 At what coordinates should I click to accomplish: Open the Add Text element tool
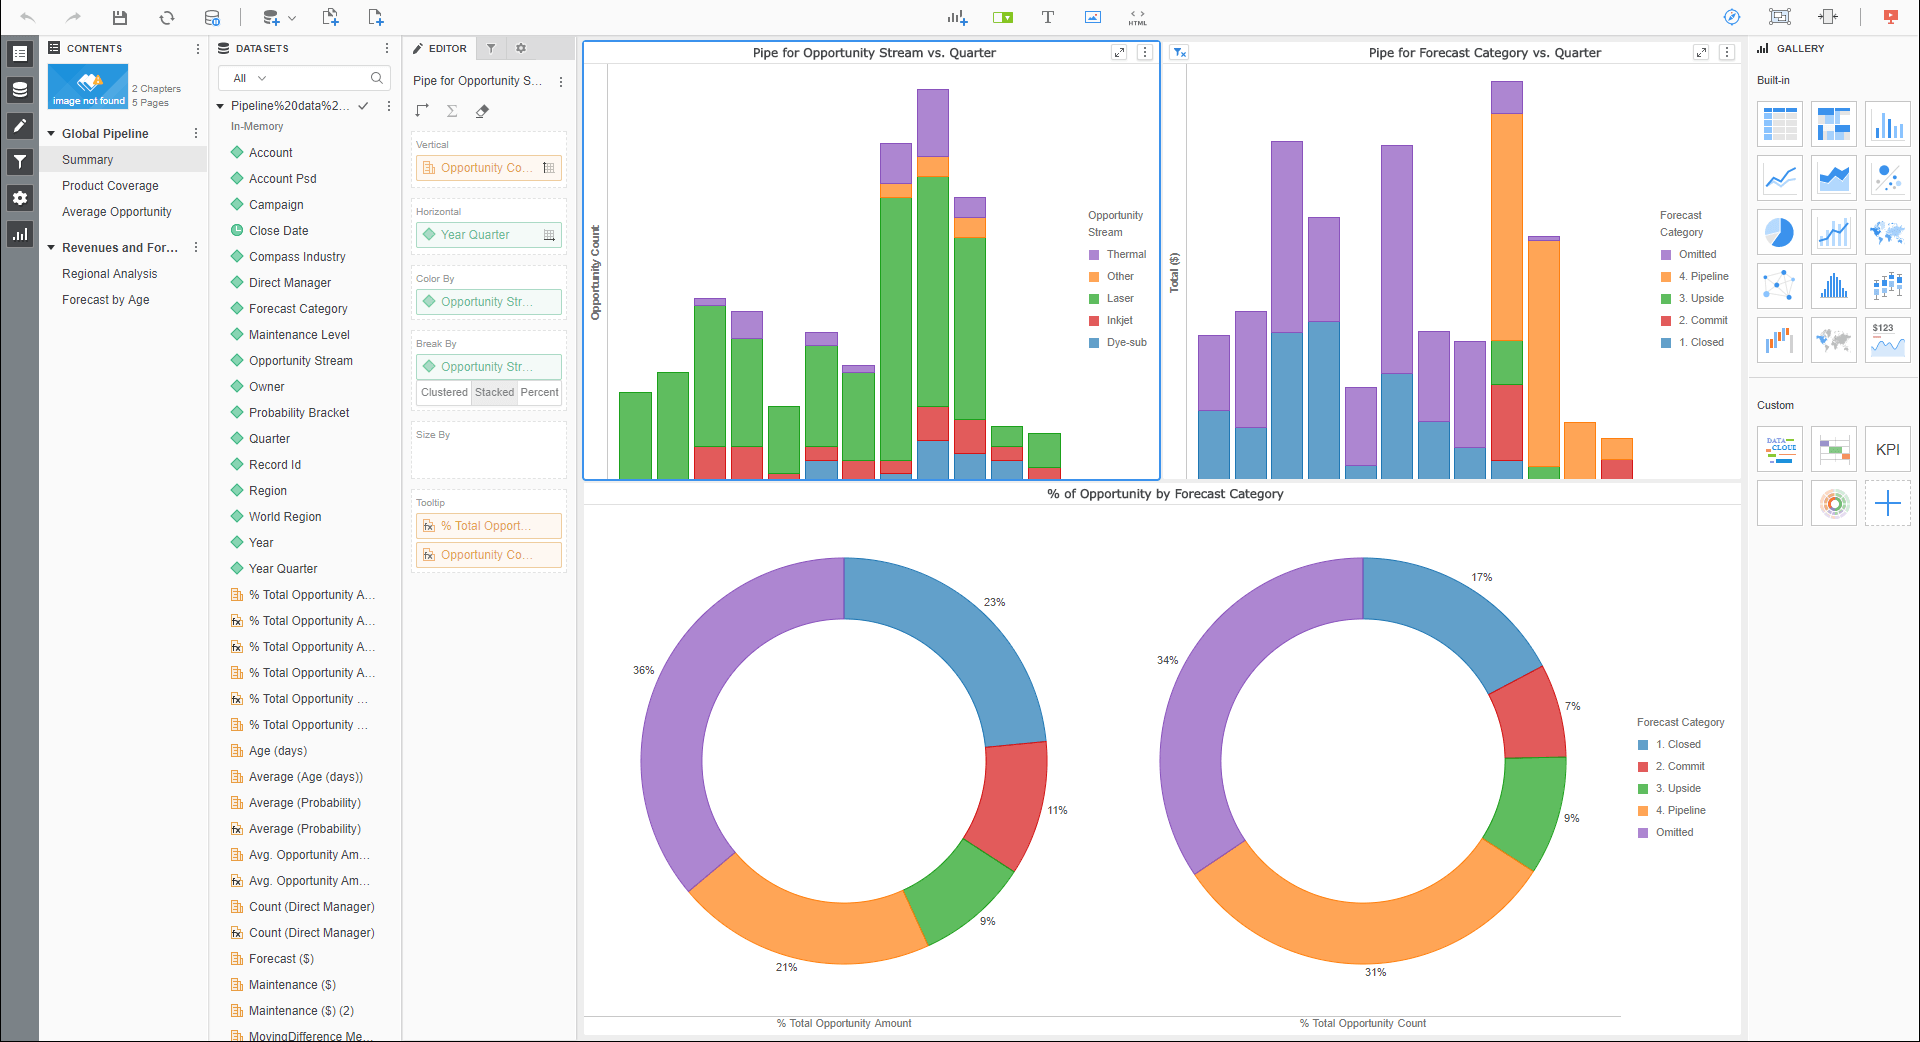tap(1048, 17)
